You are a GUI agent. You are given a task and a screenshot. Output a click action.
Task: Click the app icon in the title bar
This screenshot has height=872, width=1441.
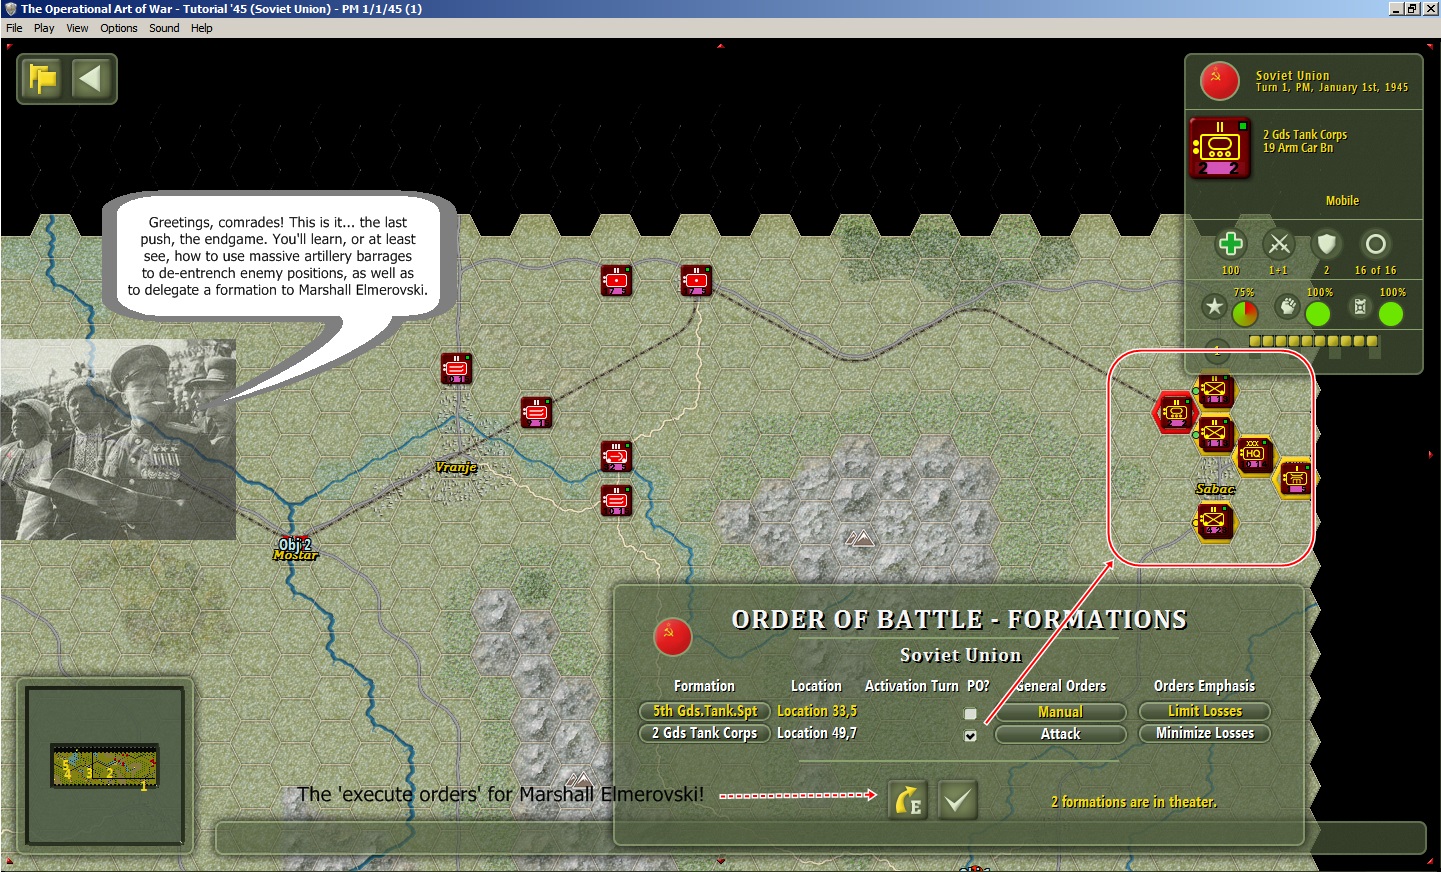pos(10,9)
